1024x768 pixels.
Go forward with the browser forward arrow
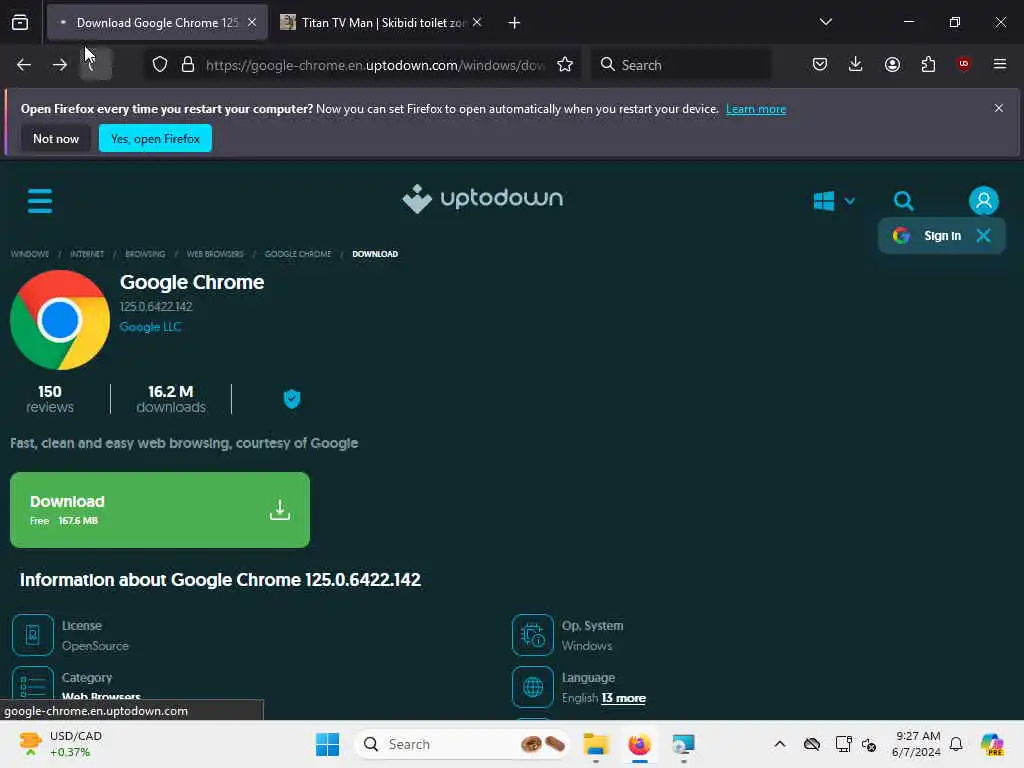[60, 65]
